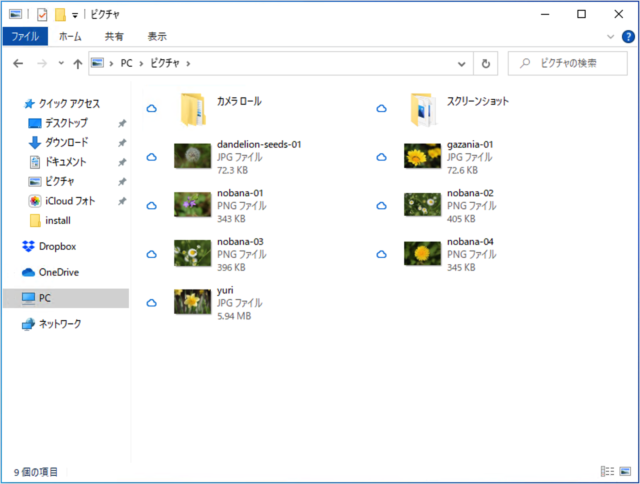Open the Help question mark icon

[x=627, y=36]
